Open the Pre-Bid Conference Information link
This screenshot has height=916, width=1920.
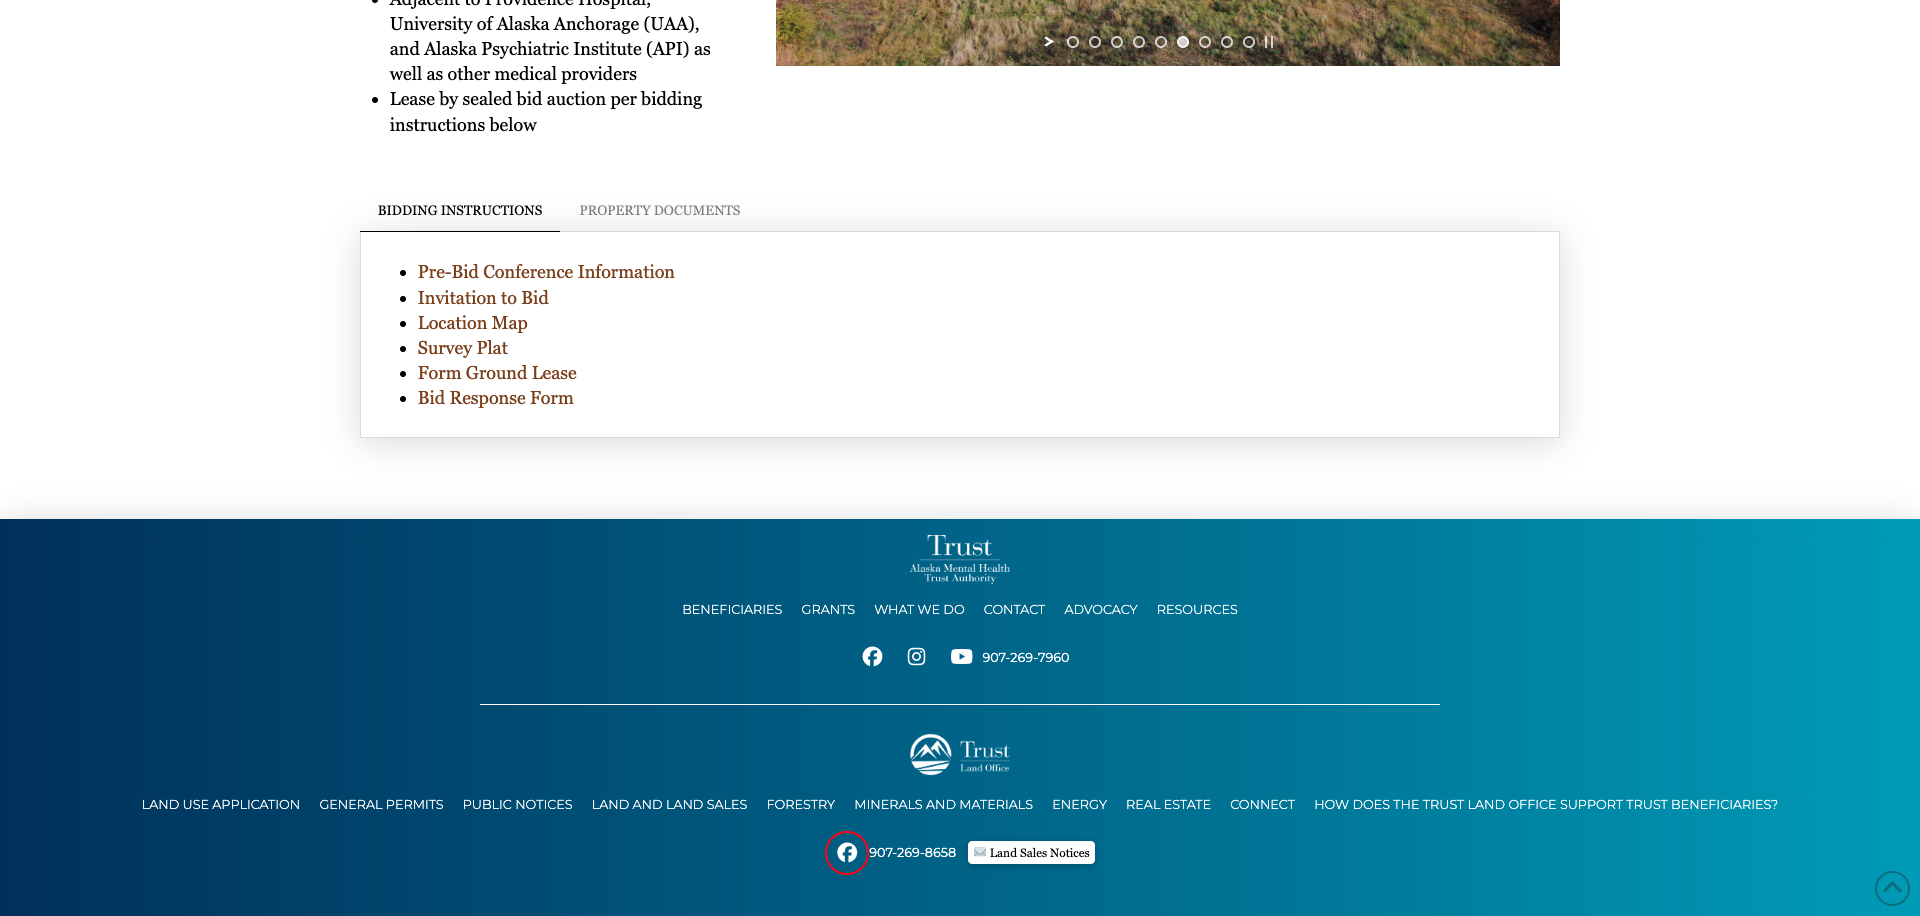click(546, 272)
